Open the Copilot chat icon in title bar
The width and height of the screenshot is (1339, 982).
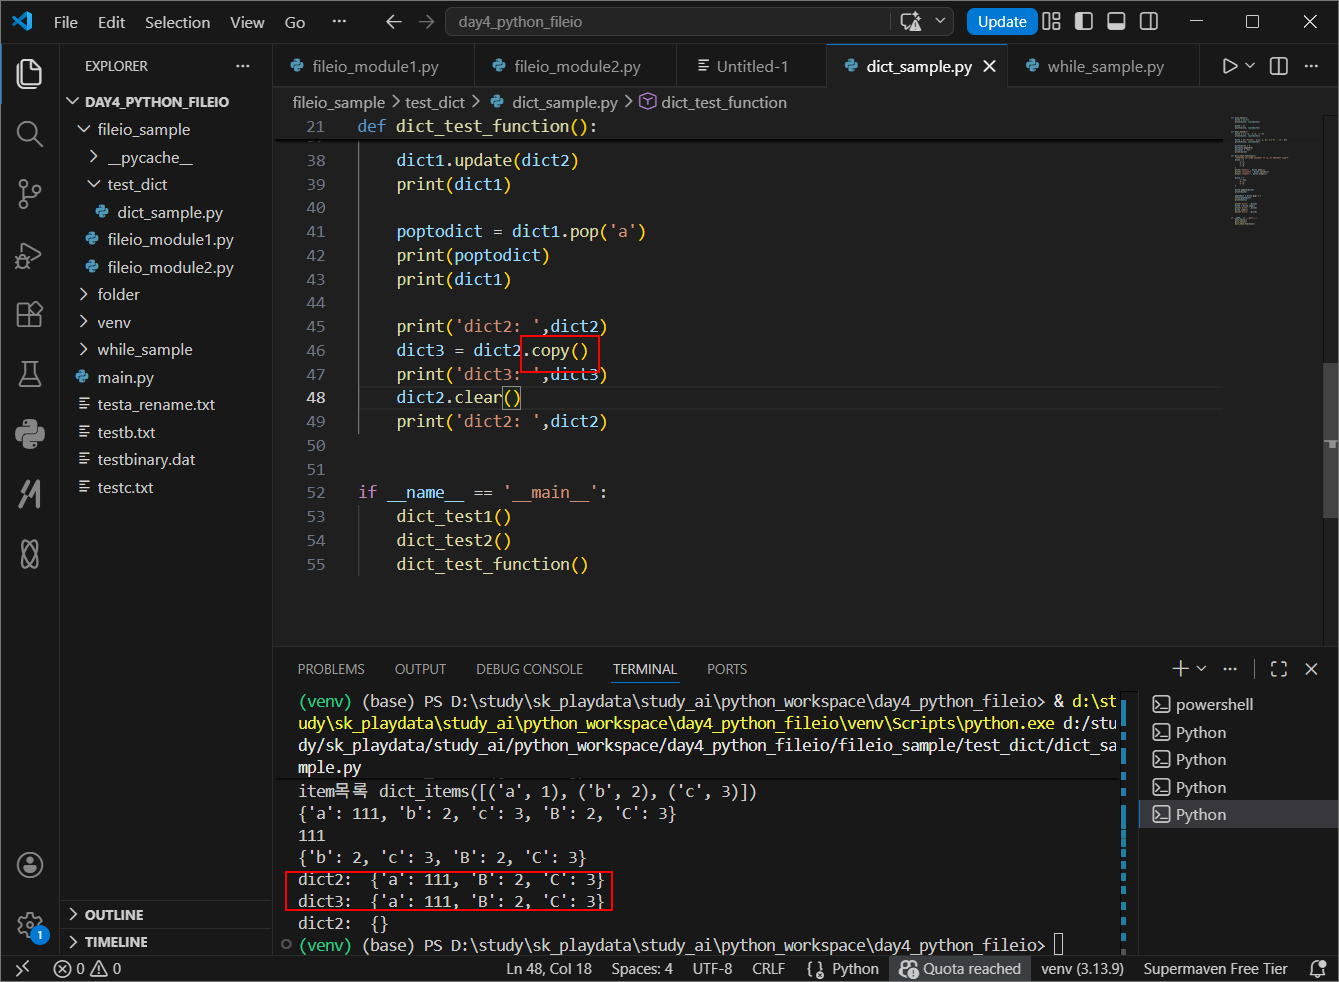click(911, 21)
